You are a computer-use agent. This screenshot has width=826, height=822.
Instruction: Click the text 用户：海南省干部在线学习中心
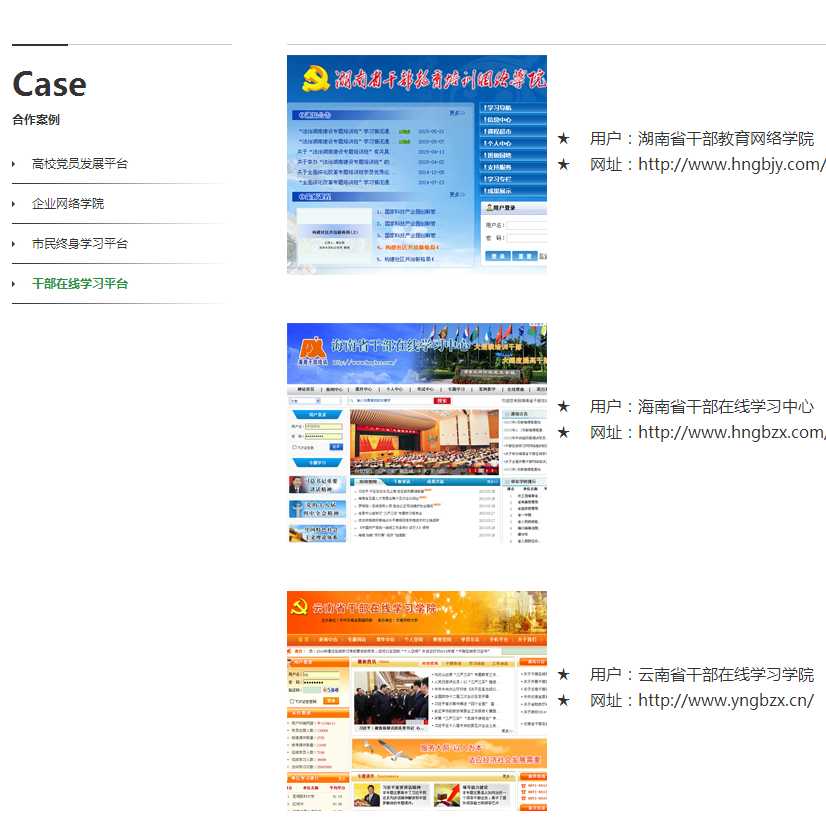click(x=702, y=406)
